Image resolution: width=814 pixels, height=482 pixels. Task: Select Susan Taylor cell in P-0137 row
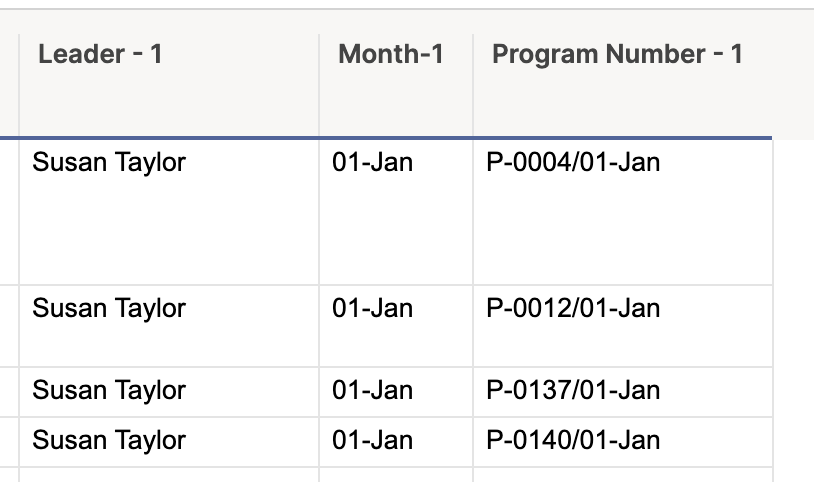pos(169,392)
